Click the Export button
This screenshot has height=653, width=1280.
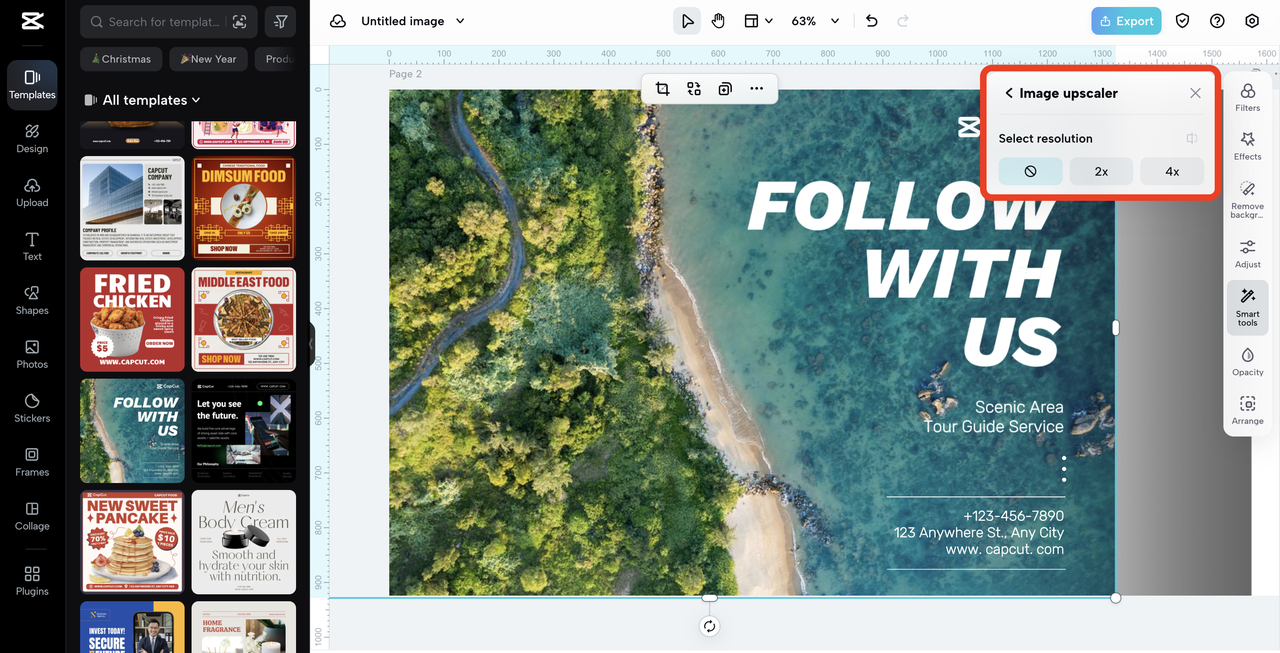click(1126, 21)
